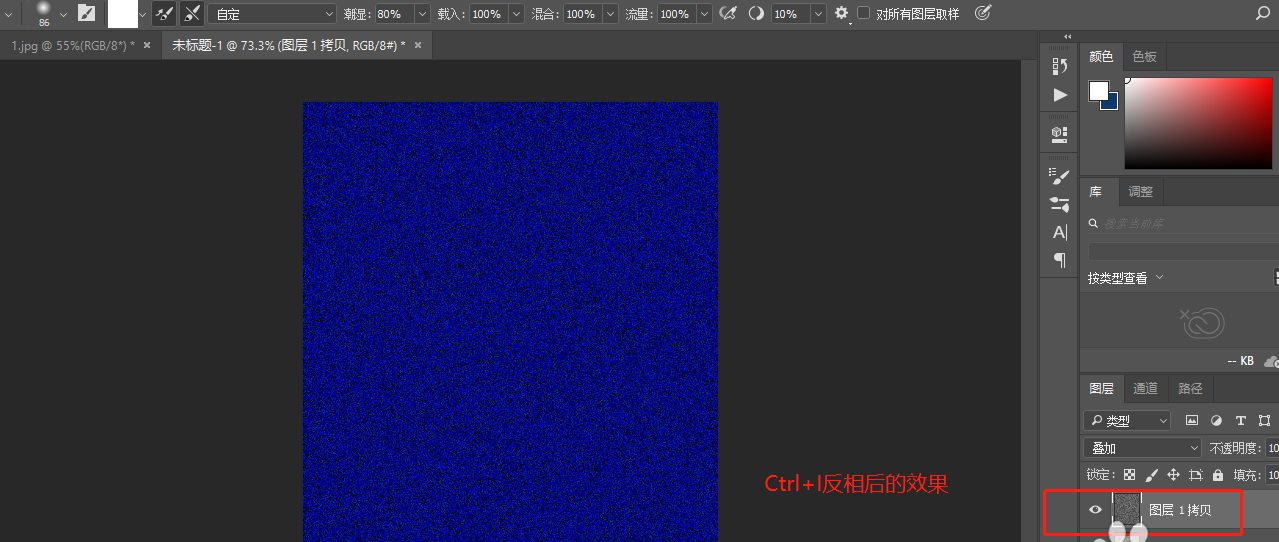Open the Character panel icon
This screenshot has width=1279, height=542.
coord(1060,232)
